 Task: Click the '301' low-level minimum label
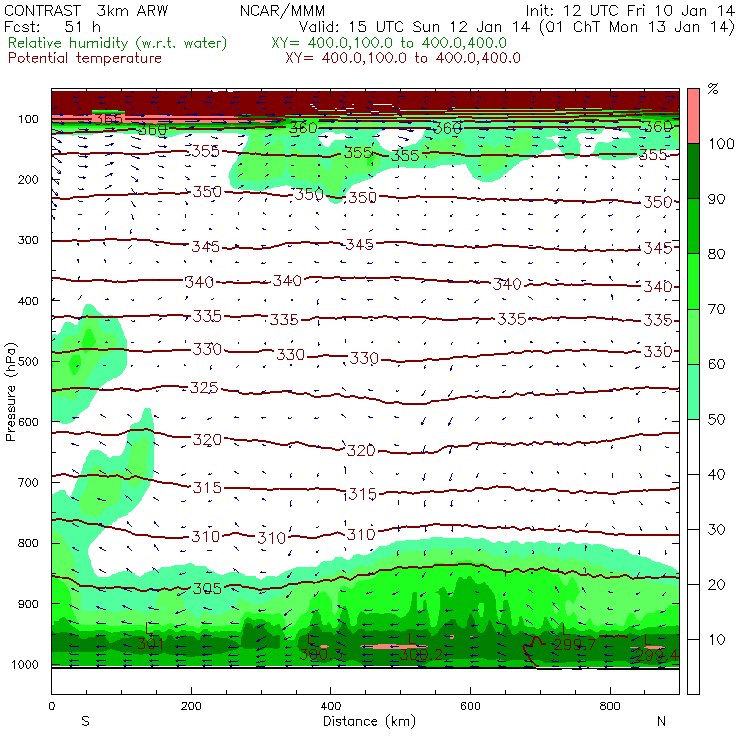click(x=150, y=643)
